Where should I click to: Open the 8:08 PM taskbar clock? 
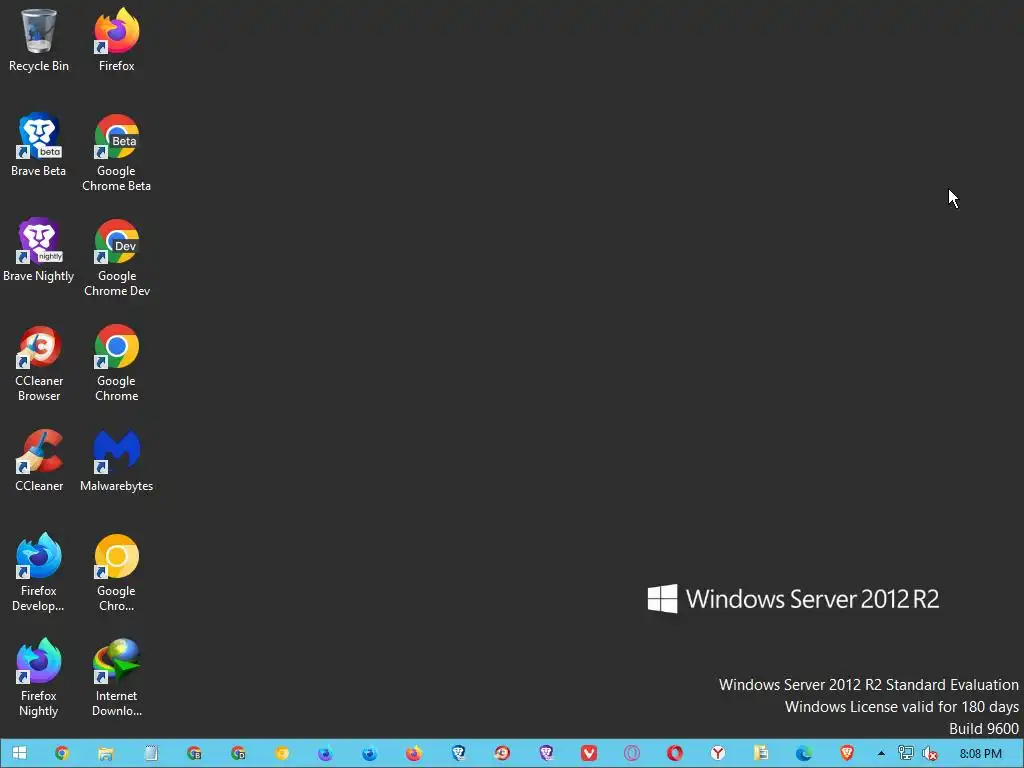tap(981, 754)
